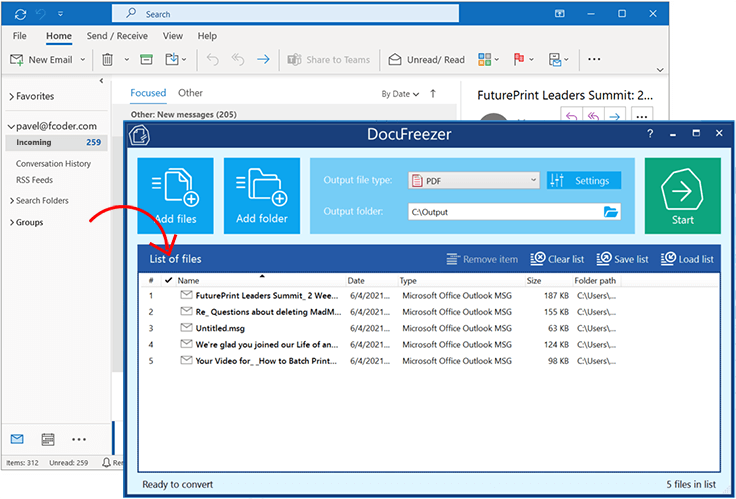Select the Untitled.msg file row

pyautogui.click(x=429, y=328)
